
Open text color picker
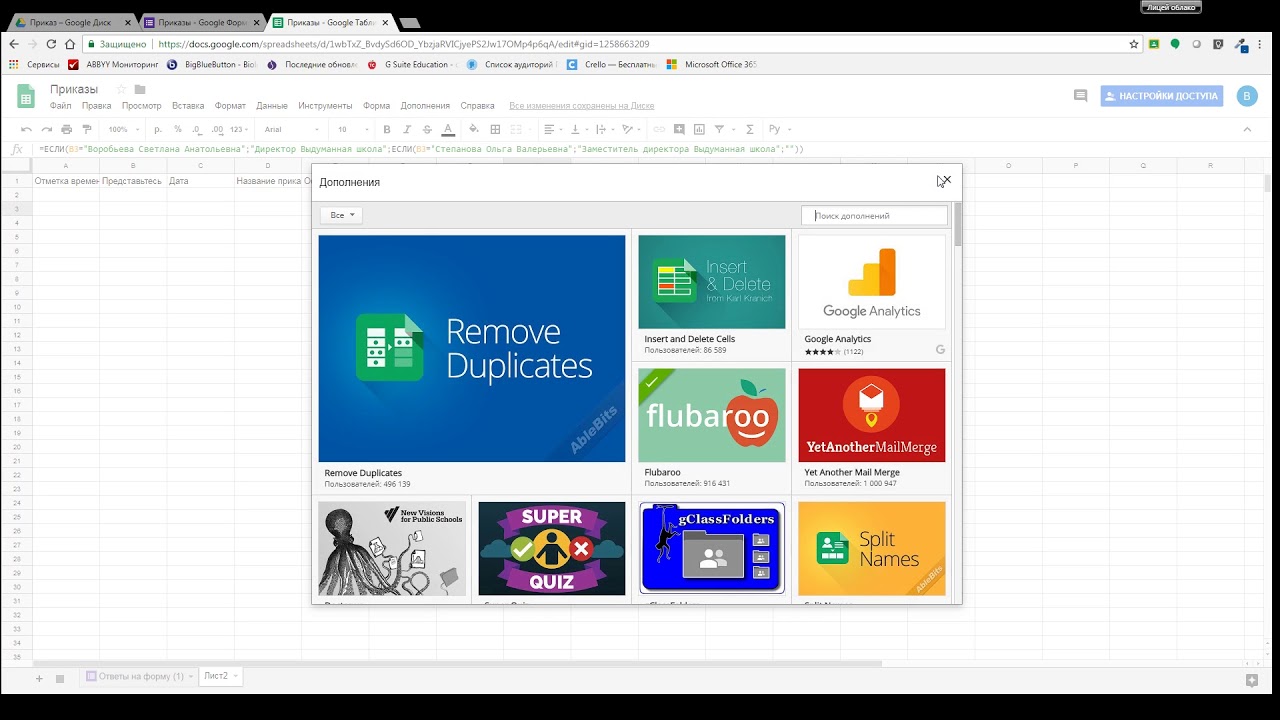coord(448,129)
